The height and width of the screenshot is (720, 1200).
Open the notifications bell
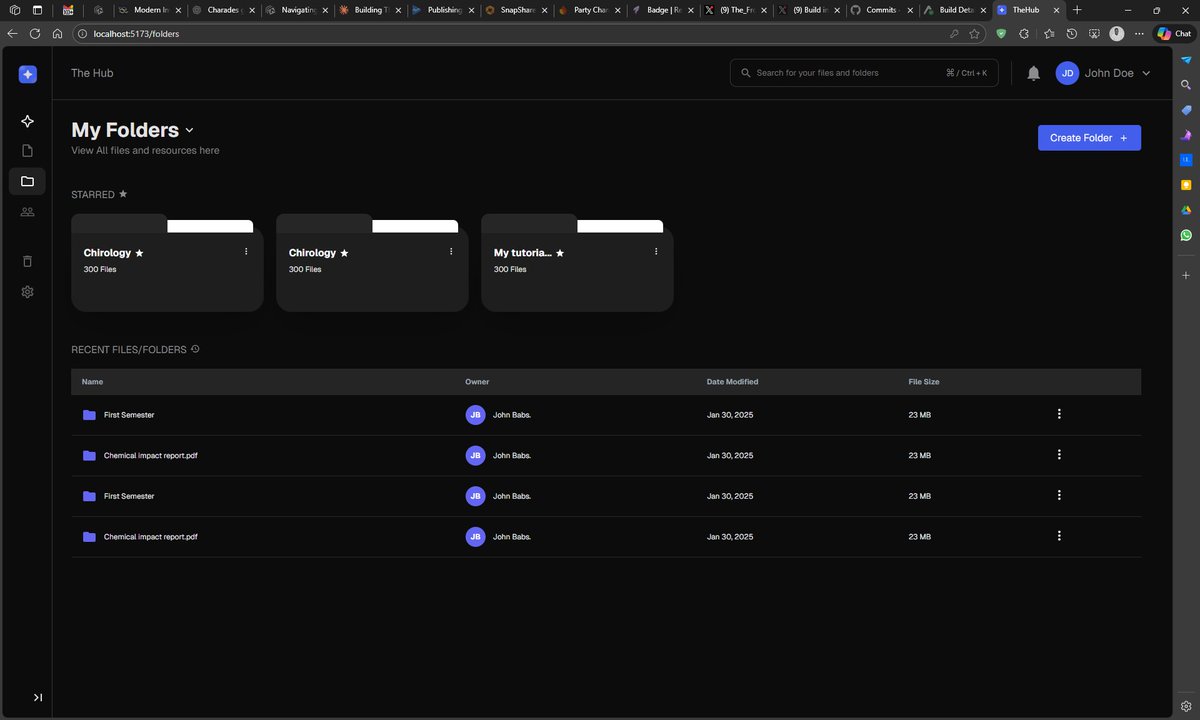pos(1034,73)
